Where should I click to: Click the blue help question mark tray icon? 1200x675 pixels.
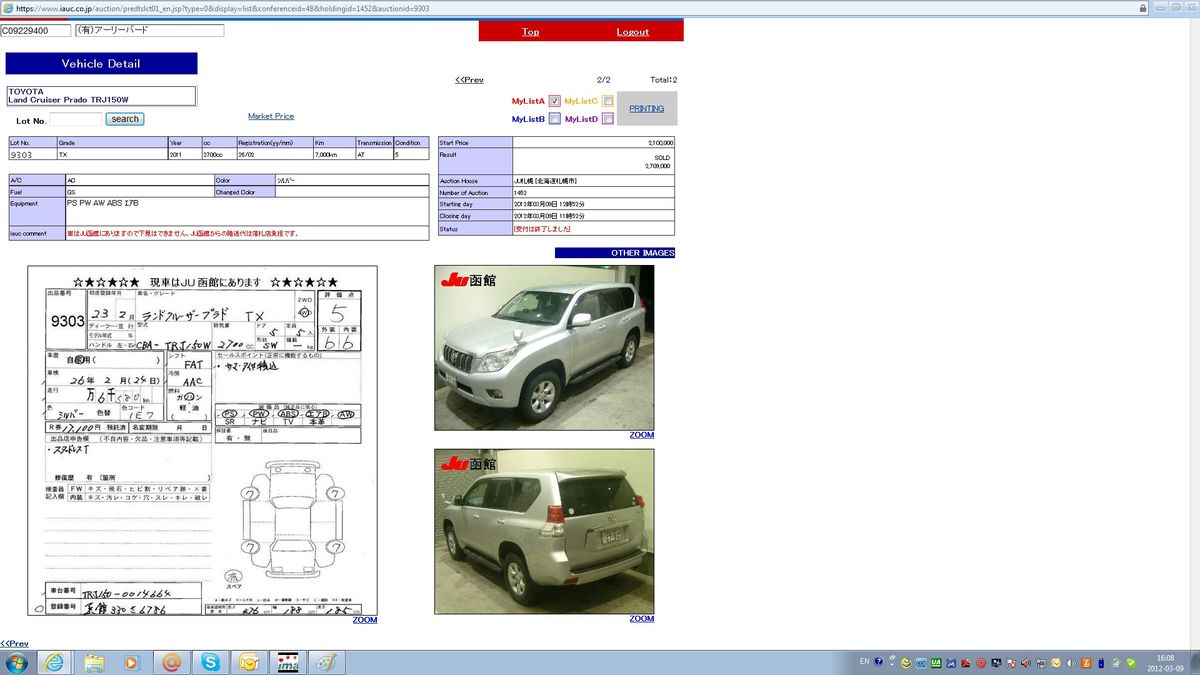[878, 662]
